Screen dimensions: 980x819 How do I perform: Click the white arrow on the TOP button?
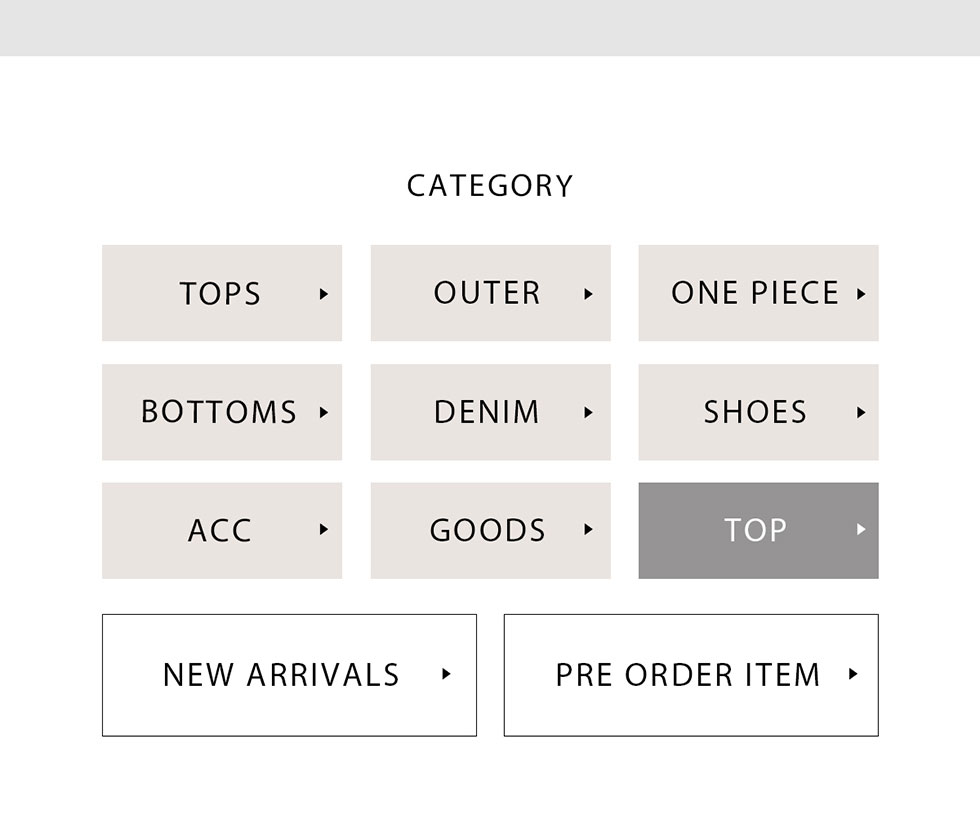click(861, 530)
